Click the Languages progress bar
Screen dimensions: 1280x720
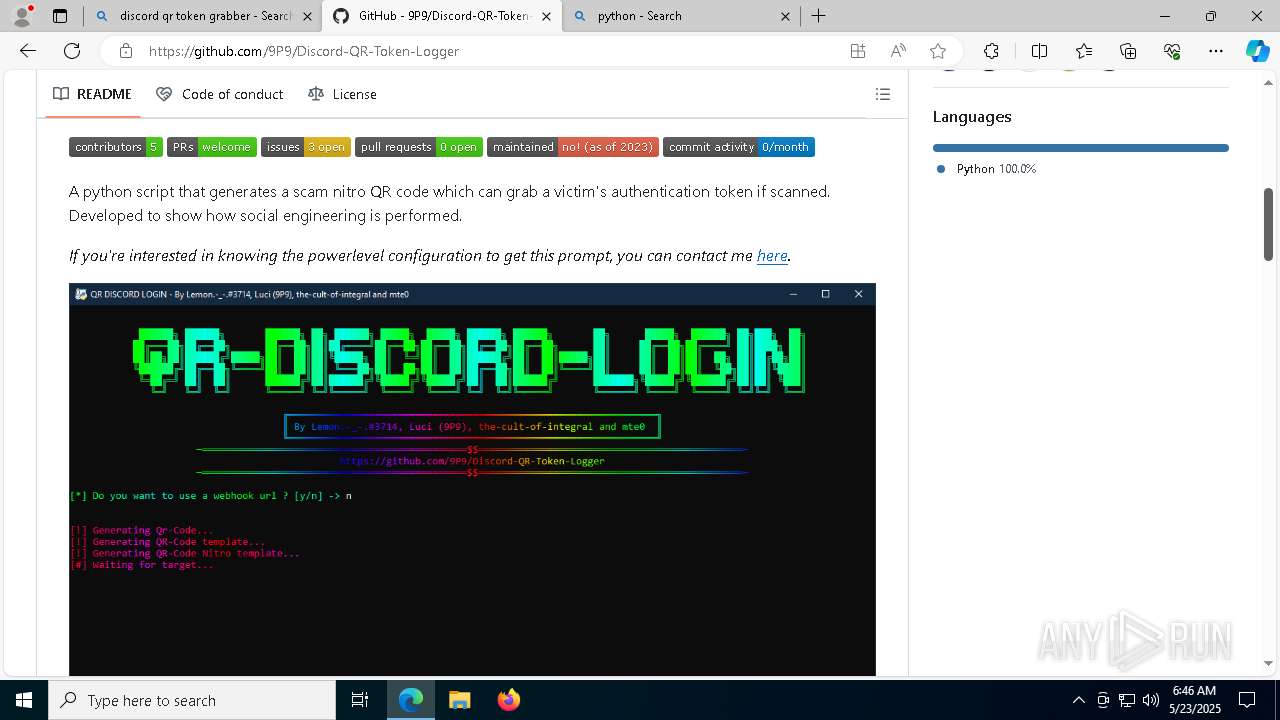[x=1081, y=148]
